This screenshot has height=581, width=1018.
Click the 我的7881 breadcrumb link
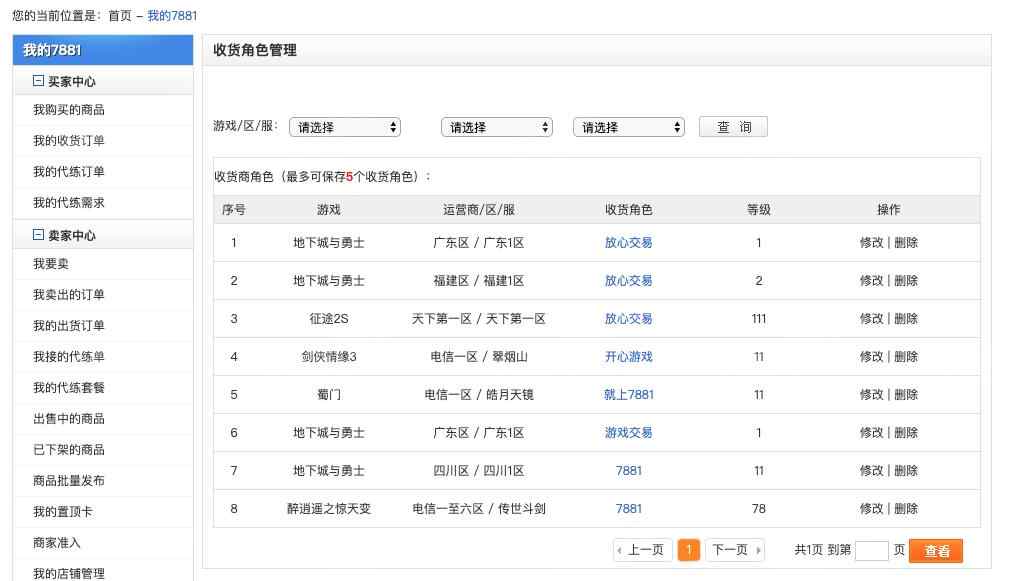(x=172, y=16)
